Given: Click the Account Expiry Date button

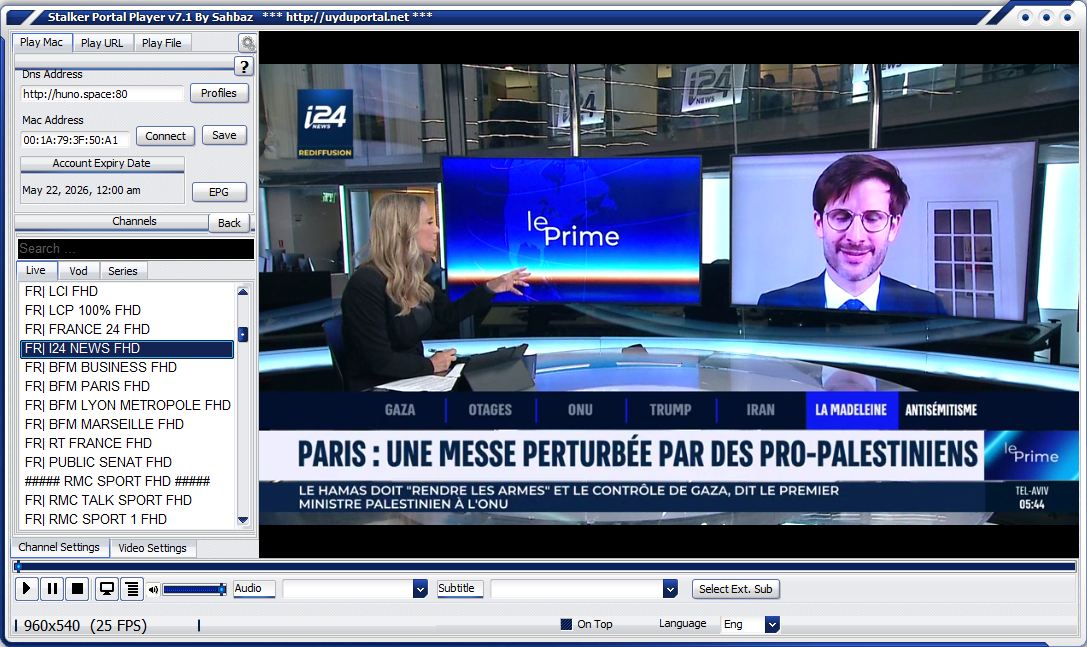Looking at the screenshot, I should 102,164.
